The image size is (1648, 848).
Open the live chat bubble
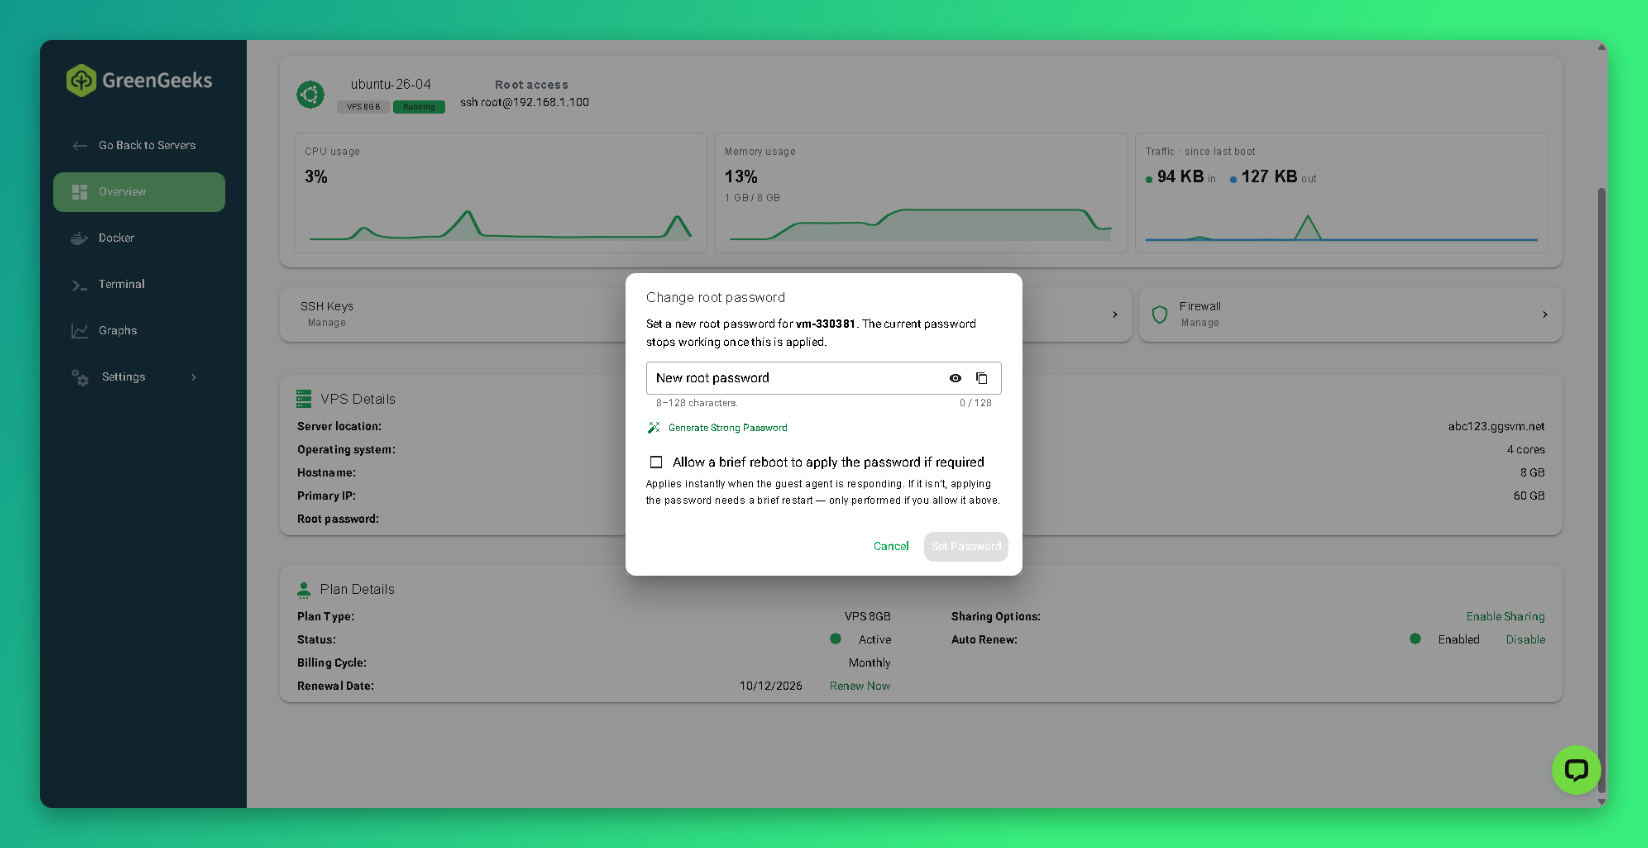coord(1577,770)
